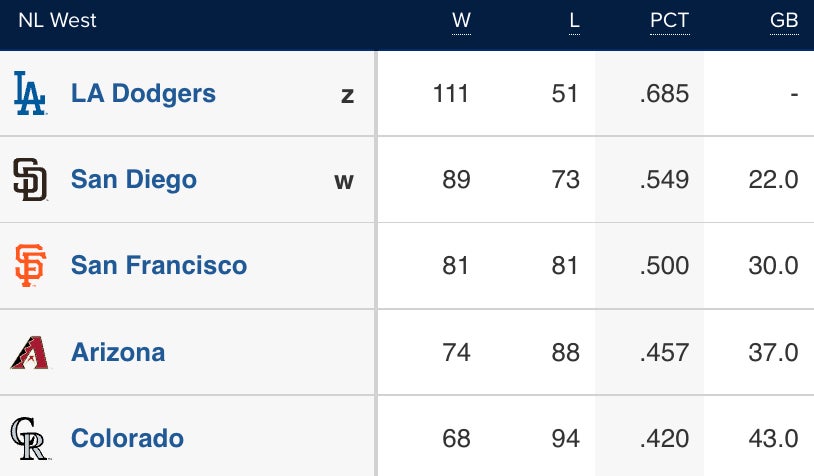
Task: Click the GB column header
Action: pos(784,22)
